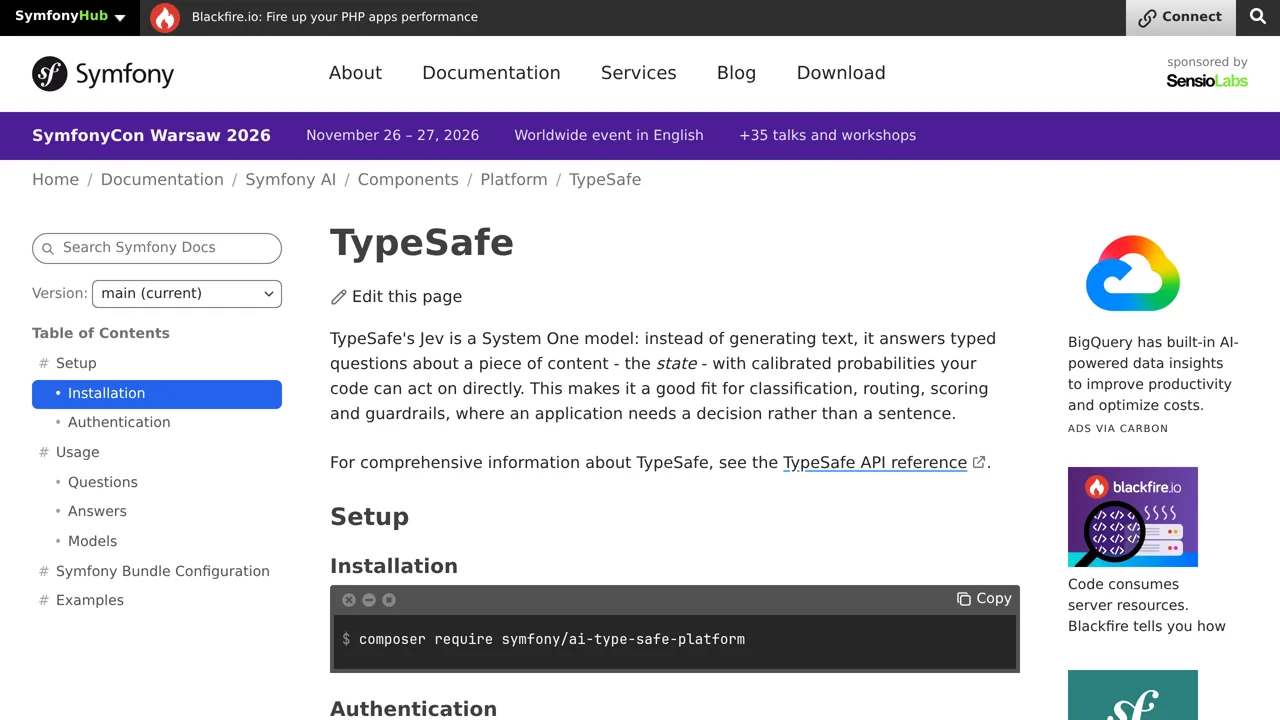
Task: Click the Copy button label on code block
Action: tap(993, 599)
